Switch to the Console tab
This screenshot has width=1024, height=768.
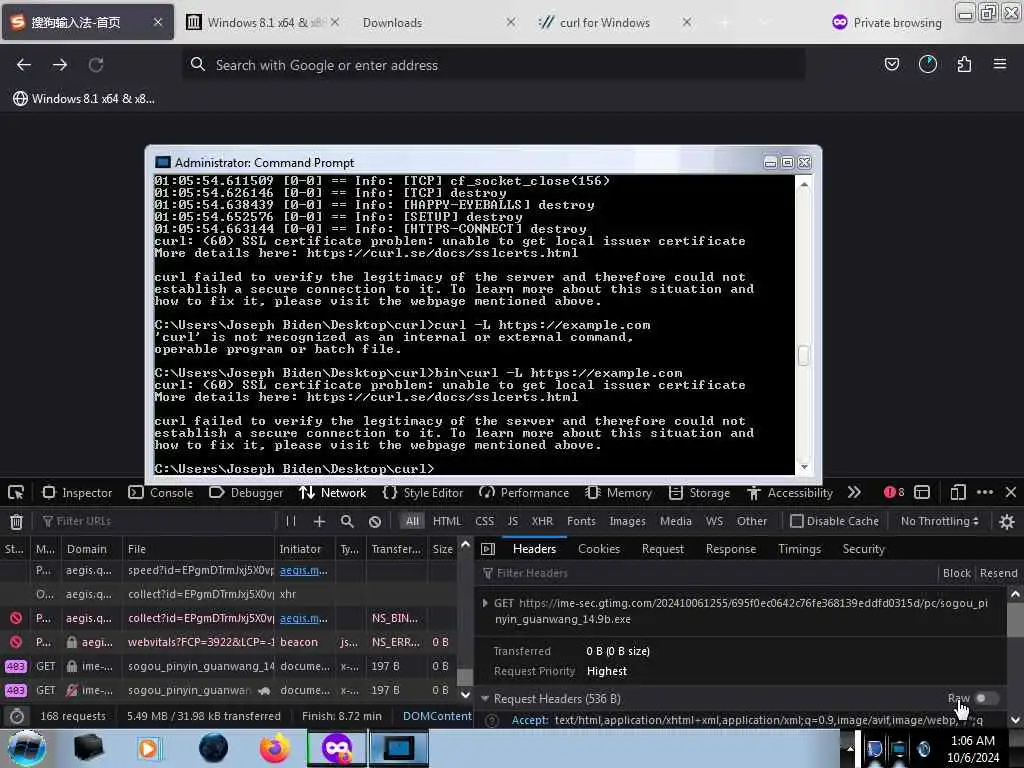tap(161, 492)
